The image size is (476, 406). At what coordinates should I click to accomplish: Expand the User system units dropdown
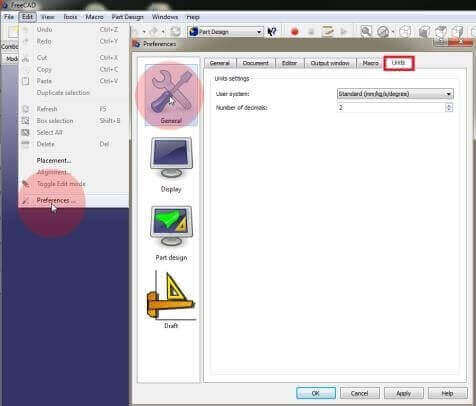pos(395,94)
